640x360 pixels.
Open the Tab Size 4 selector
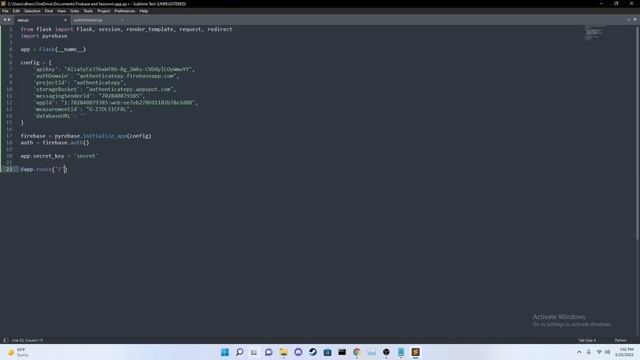[x=587, y=340]
